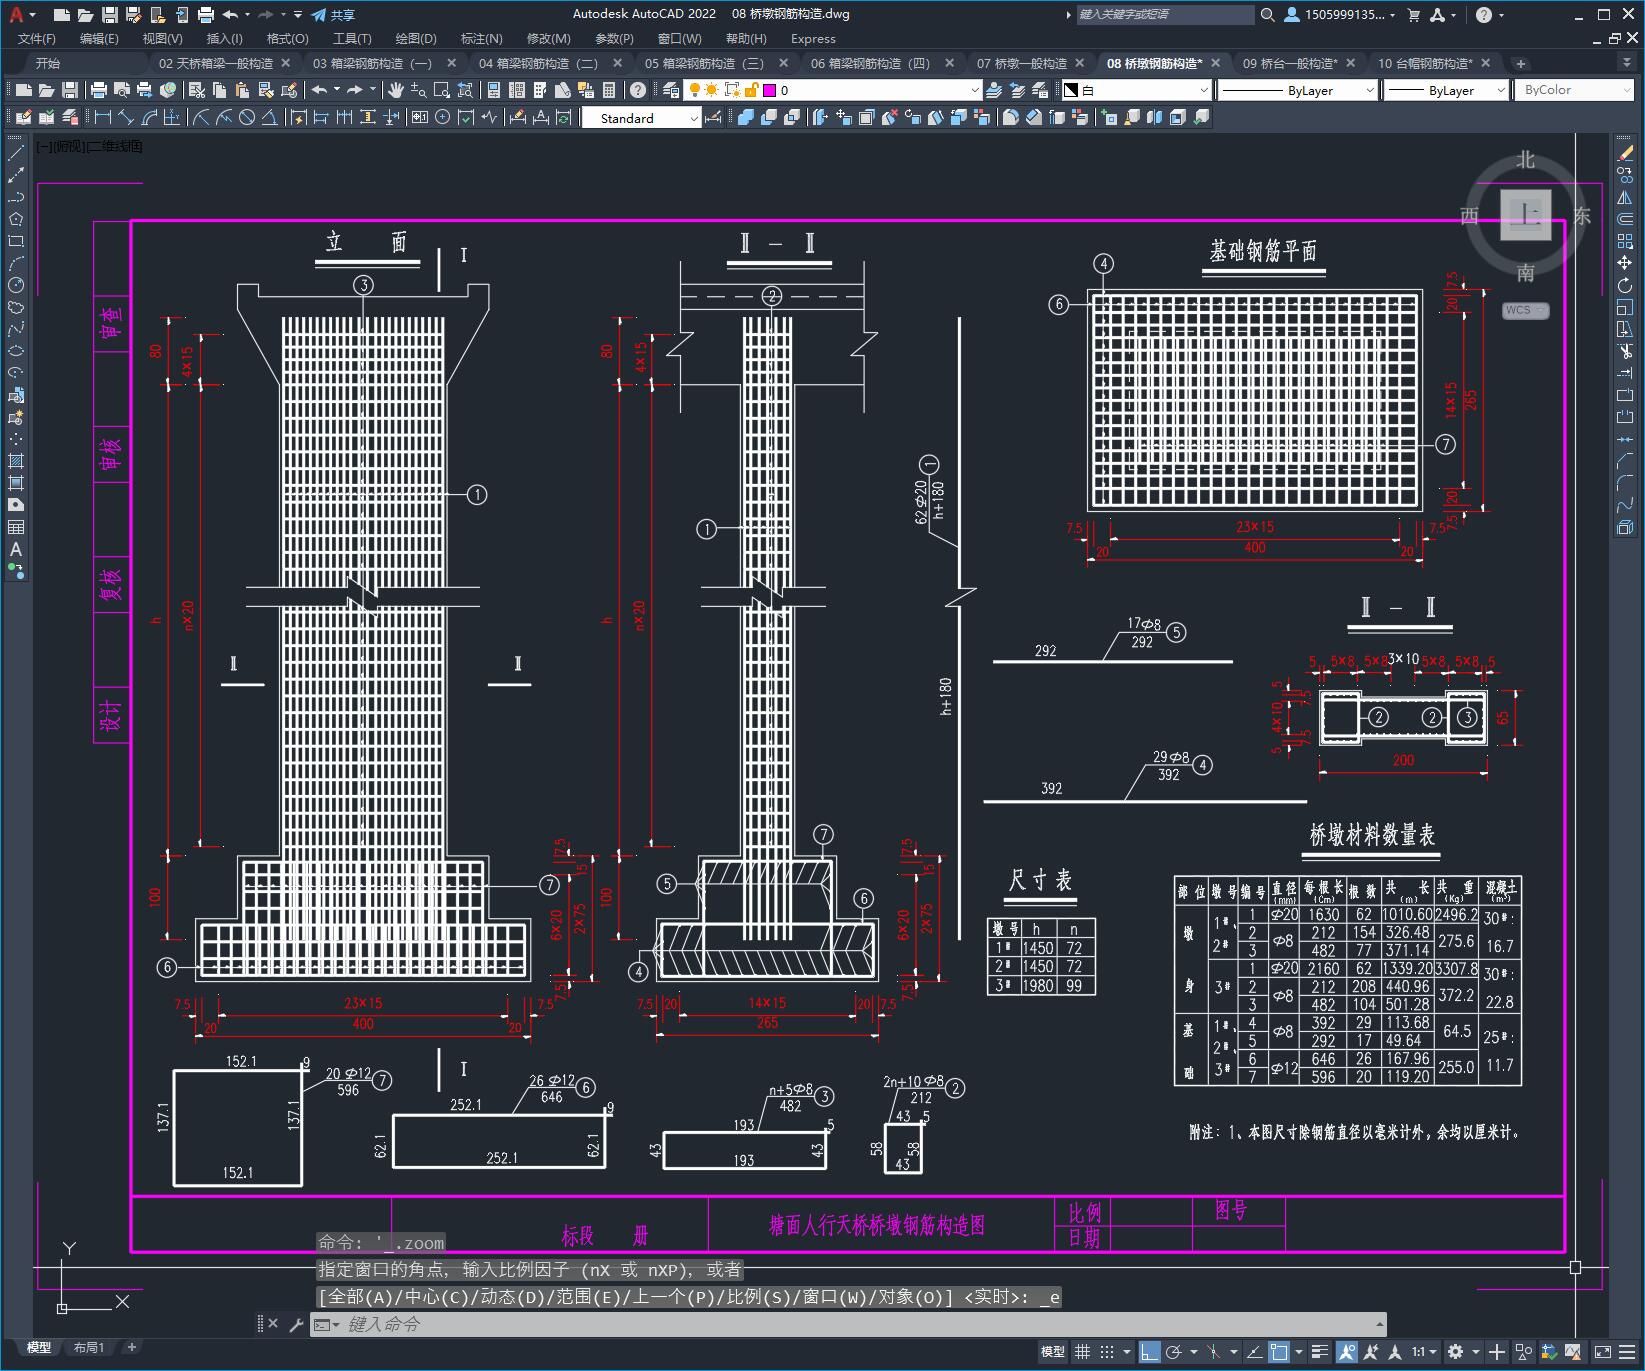Screen dimensions: 1645x1371
Task: Select the Diameter dimension tool
Action: tap(247, 118)
